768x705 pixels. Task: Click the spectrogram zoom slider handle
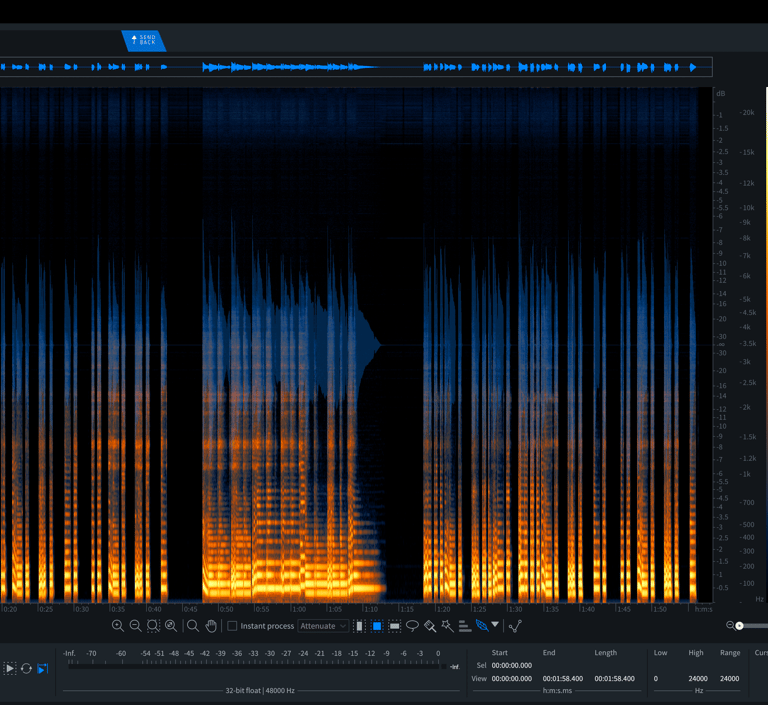coord(739,626)
